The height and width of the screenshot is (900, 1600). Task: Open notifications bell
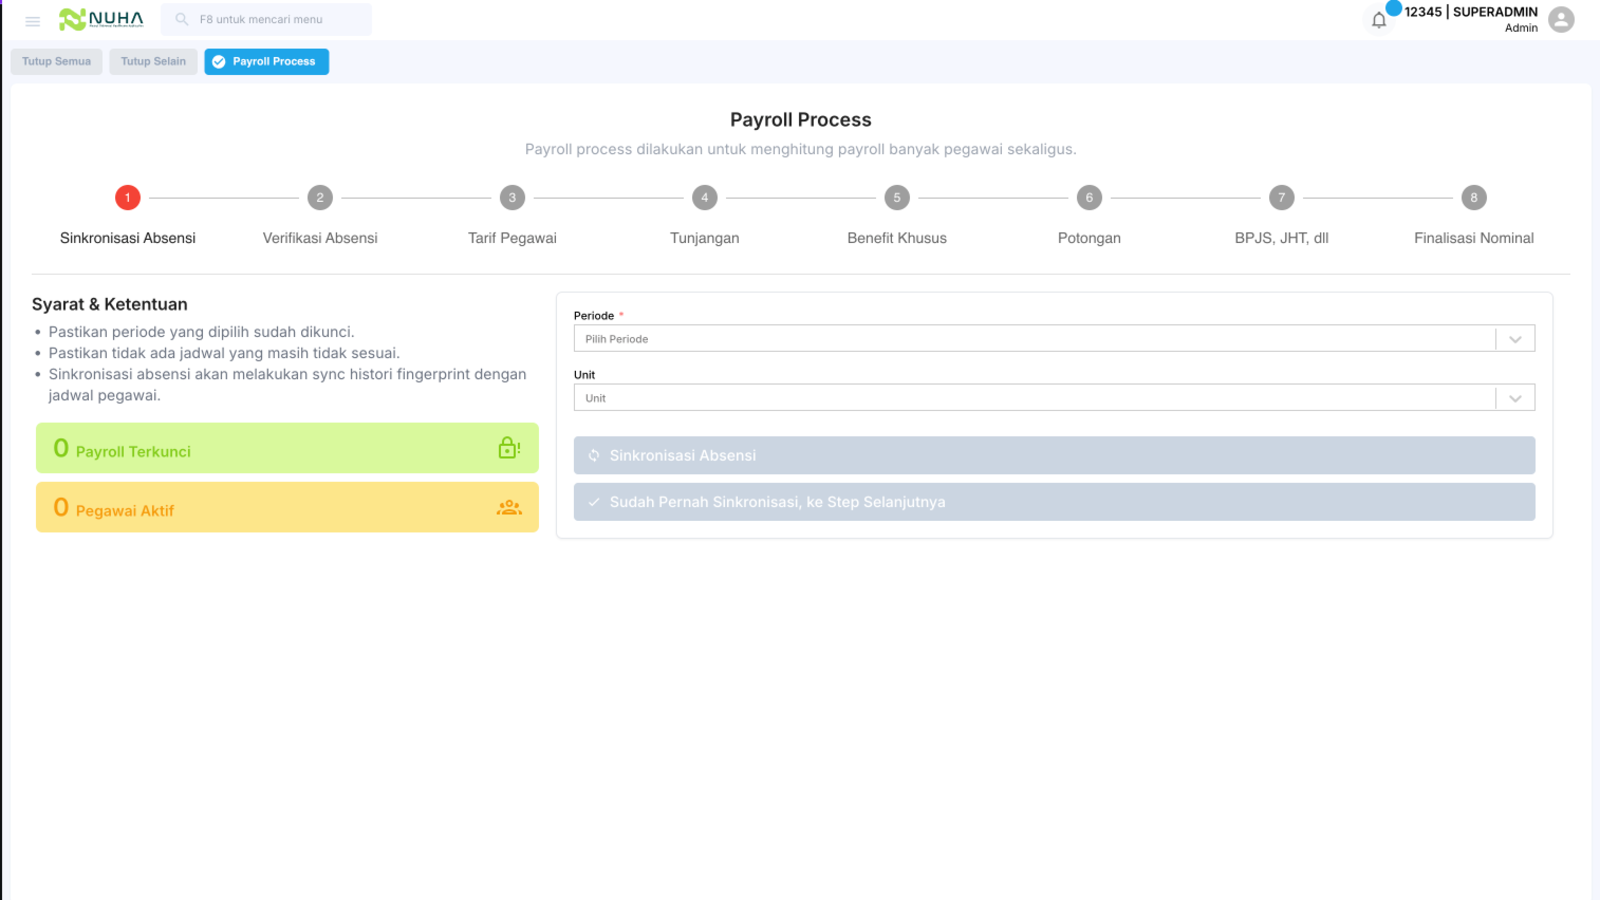click(1379, 20)
